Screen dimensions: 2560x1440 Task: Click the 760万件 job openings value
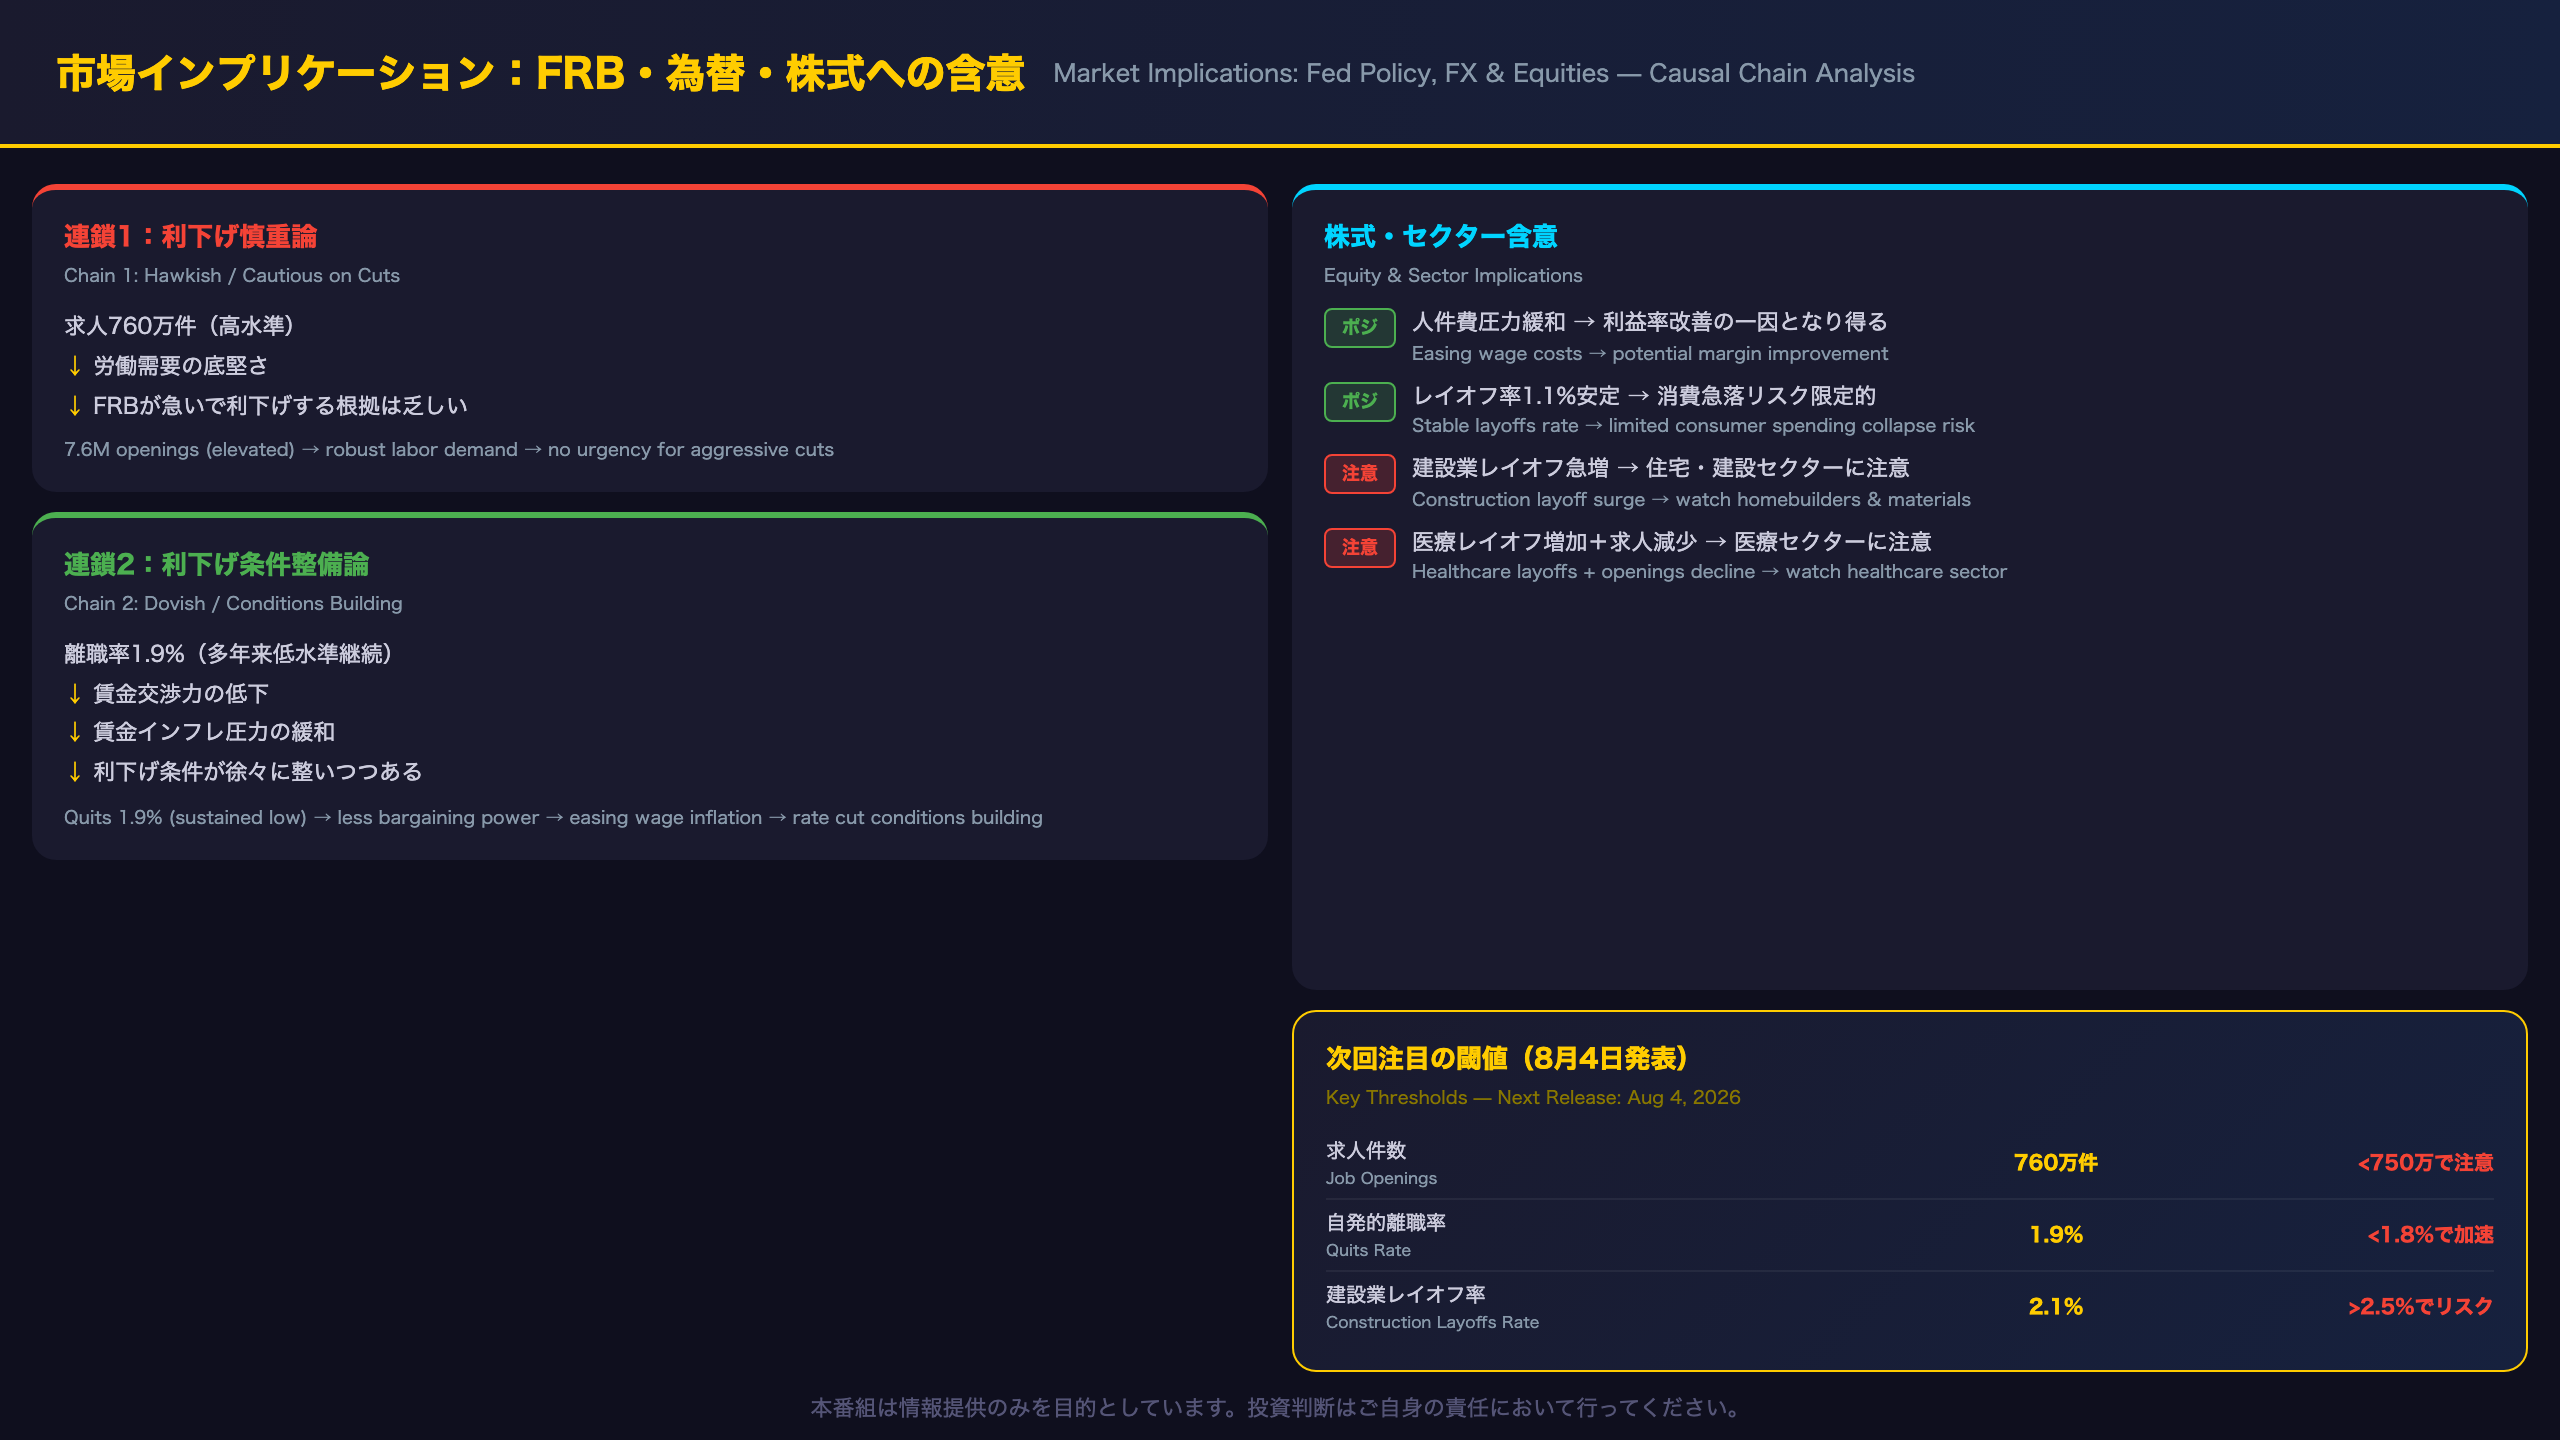click(2055, 1163)
